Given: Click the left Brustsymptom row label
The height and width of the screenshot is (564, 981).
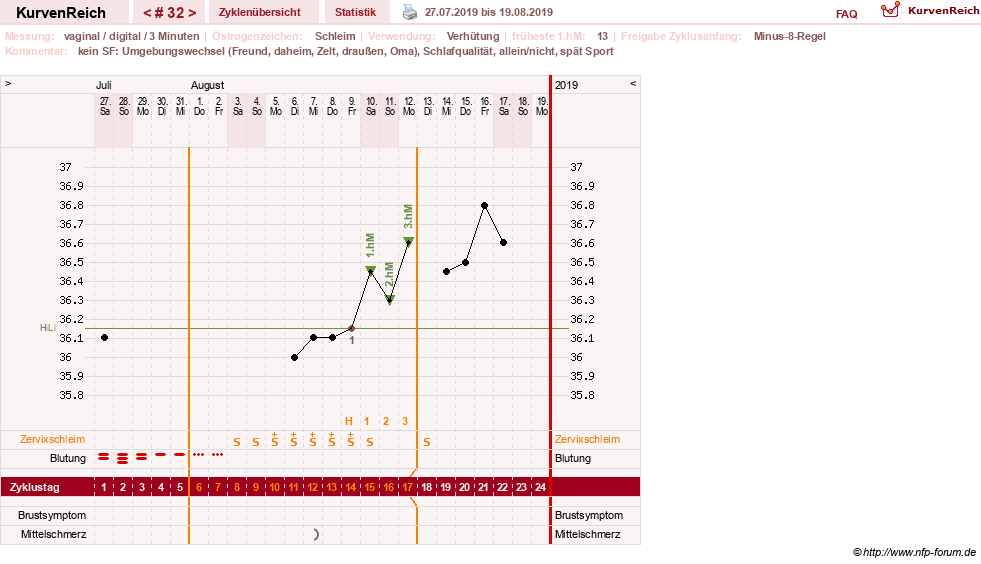Looking at the screenshot, I should [52, 515].
